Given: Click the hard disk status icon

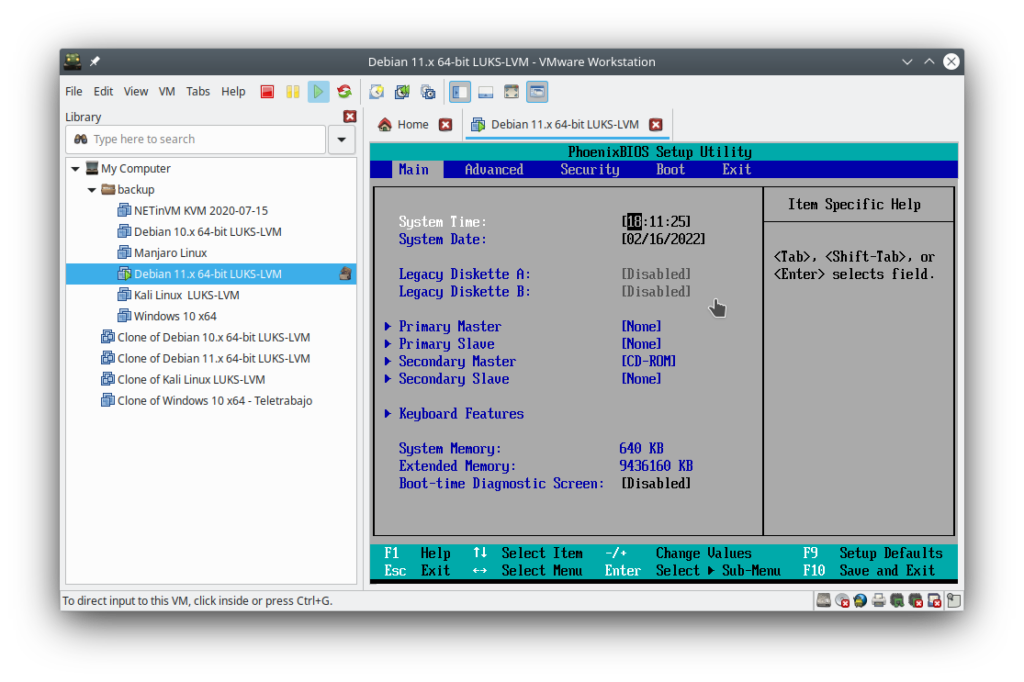Looking at the screenshot, I should (823, 600).
